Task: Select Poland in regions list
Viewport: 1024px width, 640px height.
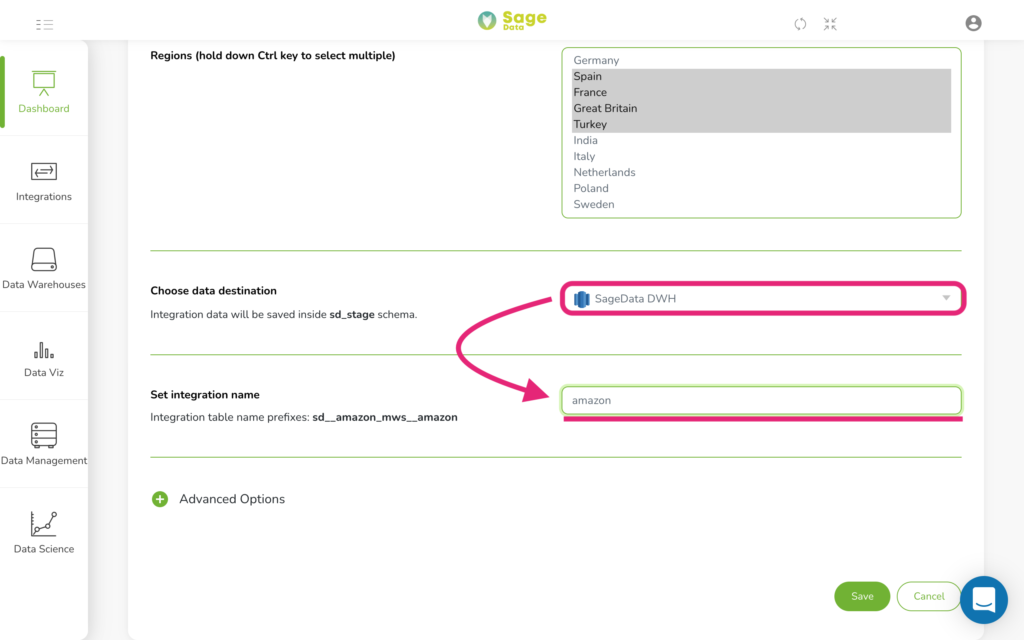Action: (761, 188)
